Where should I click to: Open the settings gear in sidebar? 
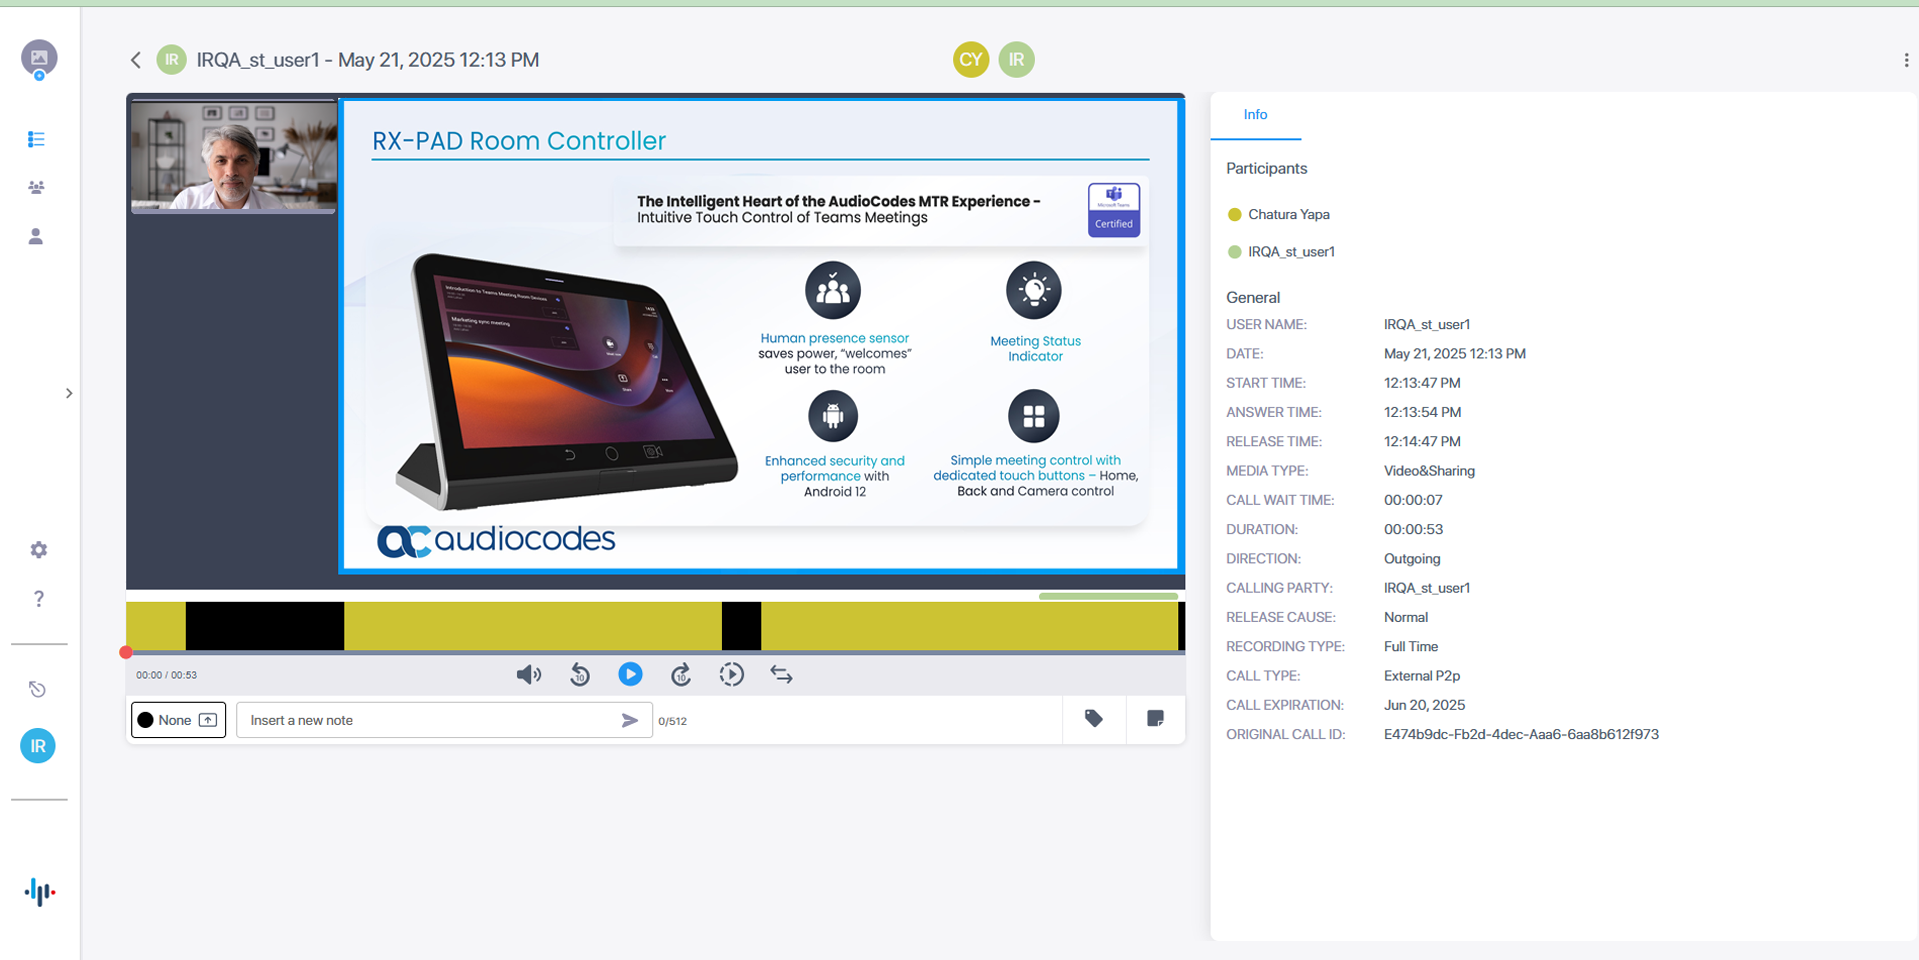click(x=38, y=550)
